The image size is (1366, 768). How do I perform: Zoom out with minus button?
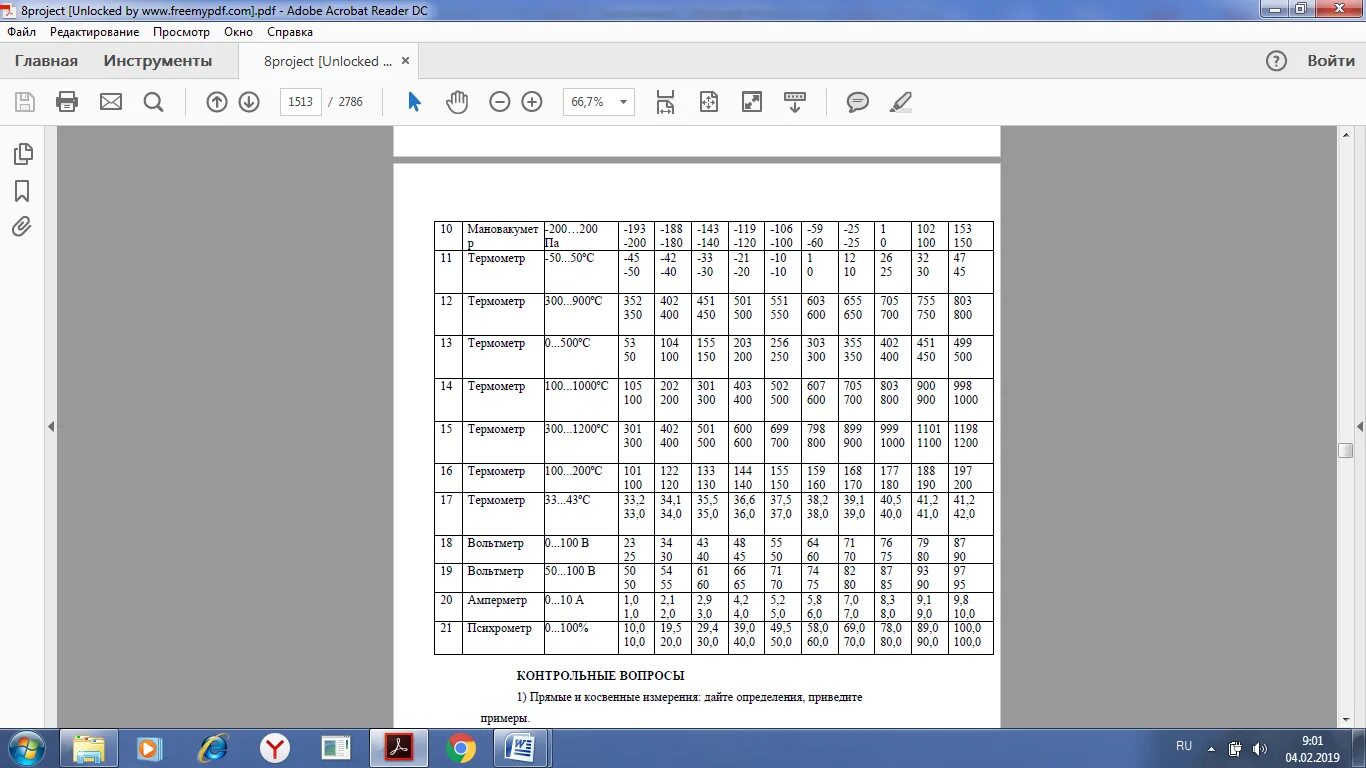500,102
